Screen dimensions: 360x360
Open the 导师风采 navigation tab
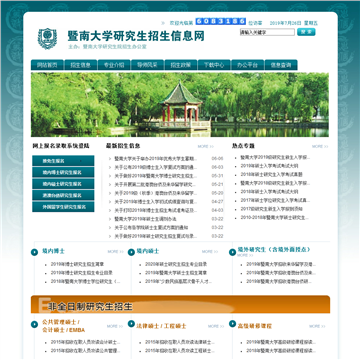coord(147,65)
